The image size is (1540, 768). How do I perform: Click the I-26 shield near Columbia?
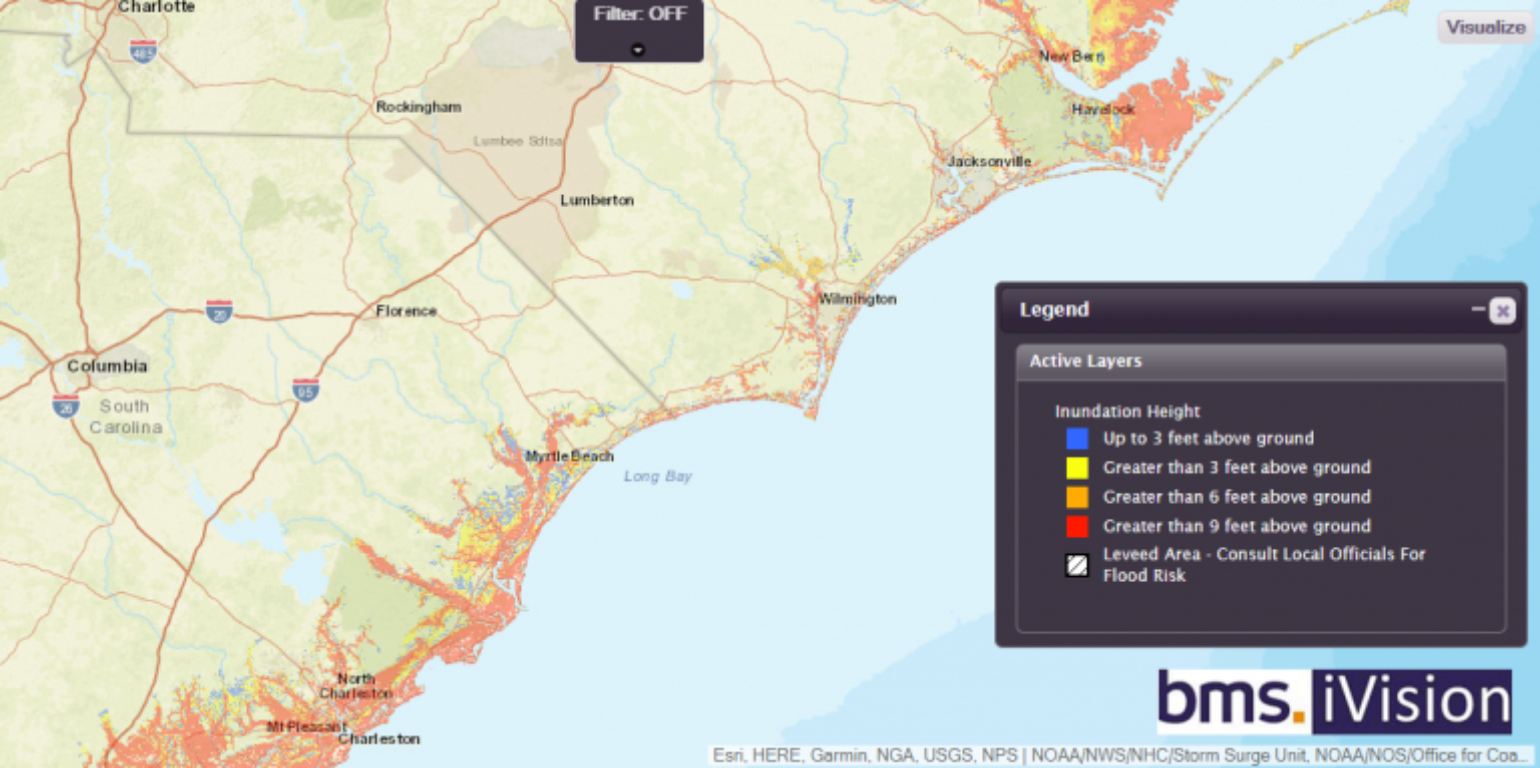65,405
